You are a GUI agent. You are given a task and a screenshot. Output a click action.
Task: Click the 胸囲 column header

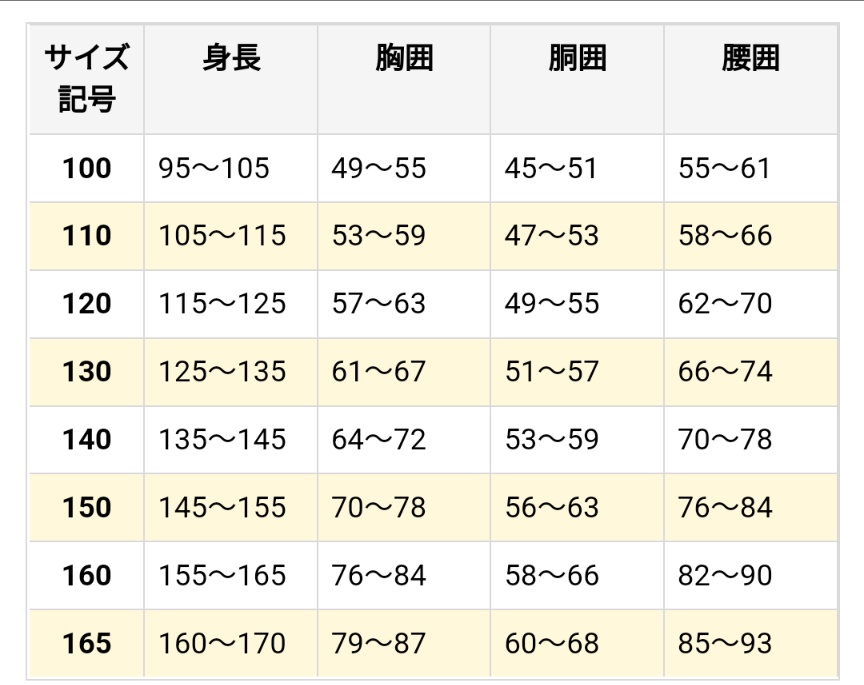pos(404,59)
